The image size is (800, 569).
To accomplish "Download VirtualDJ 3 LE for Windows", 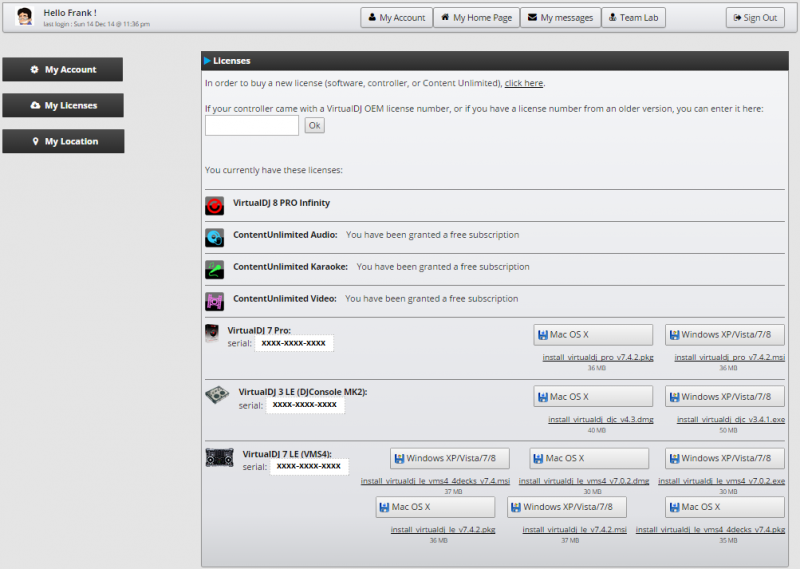I will (x=724, y=397).
